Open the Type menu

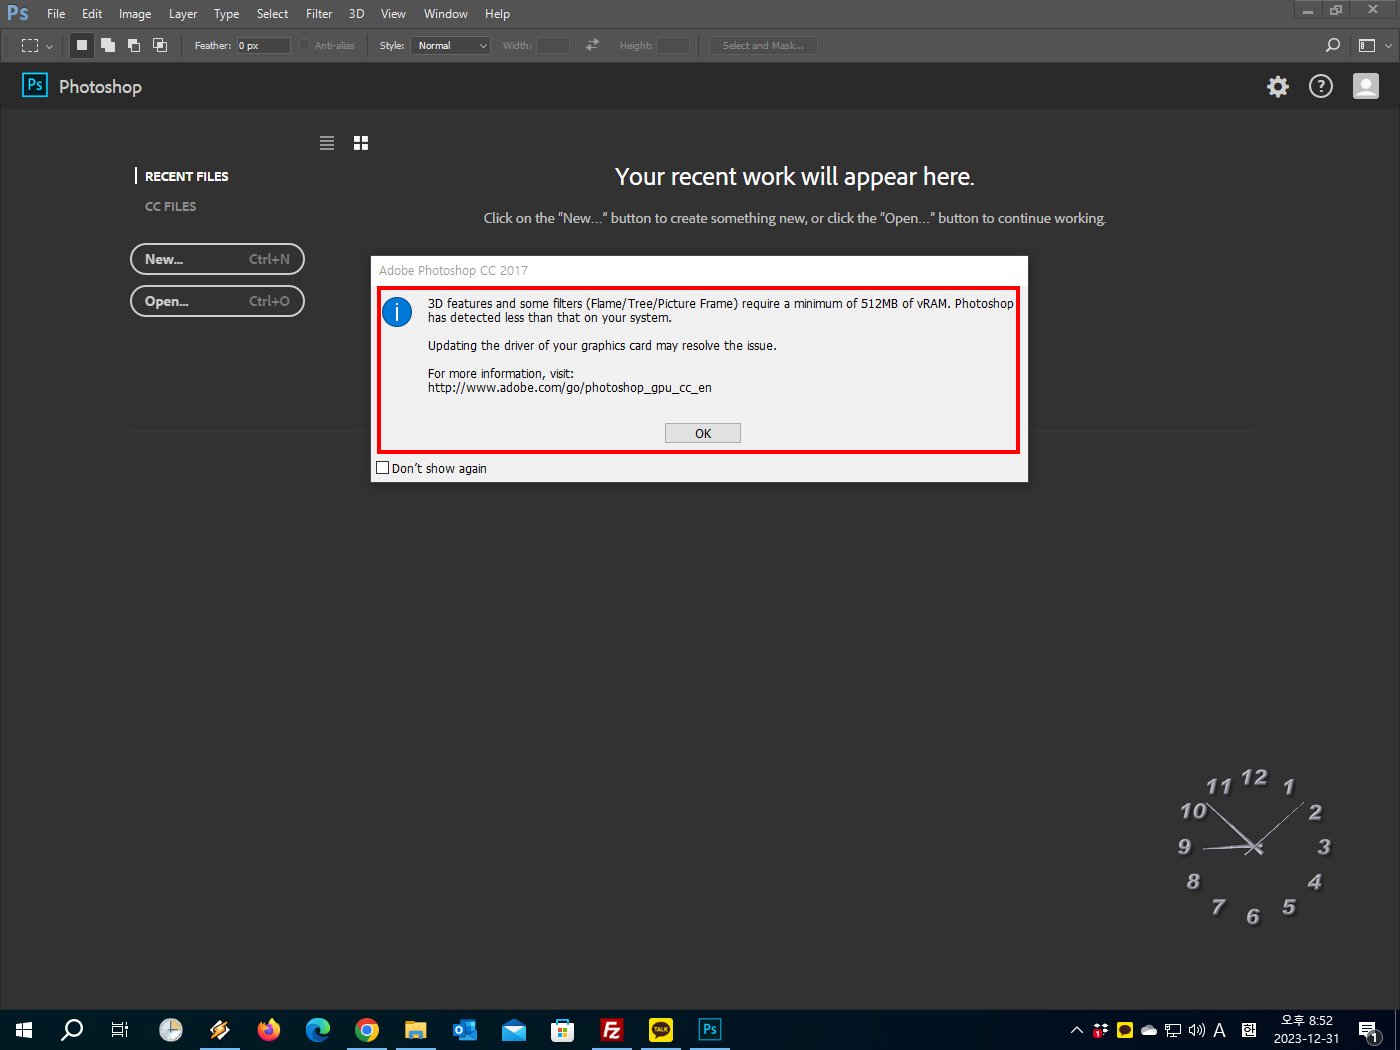tap(226, 14)
